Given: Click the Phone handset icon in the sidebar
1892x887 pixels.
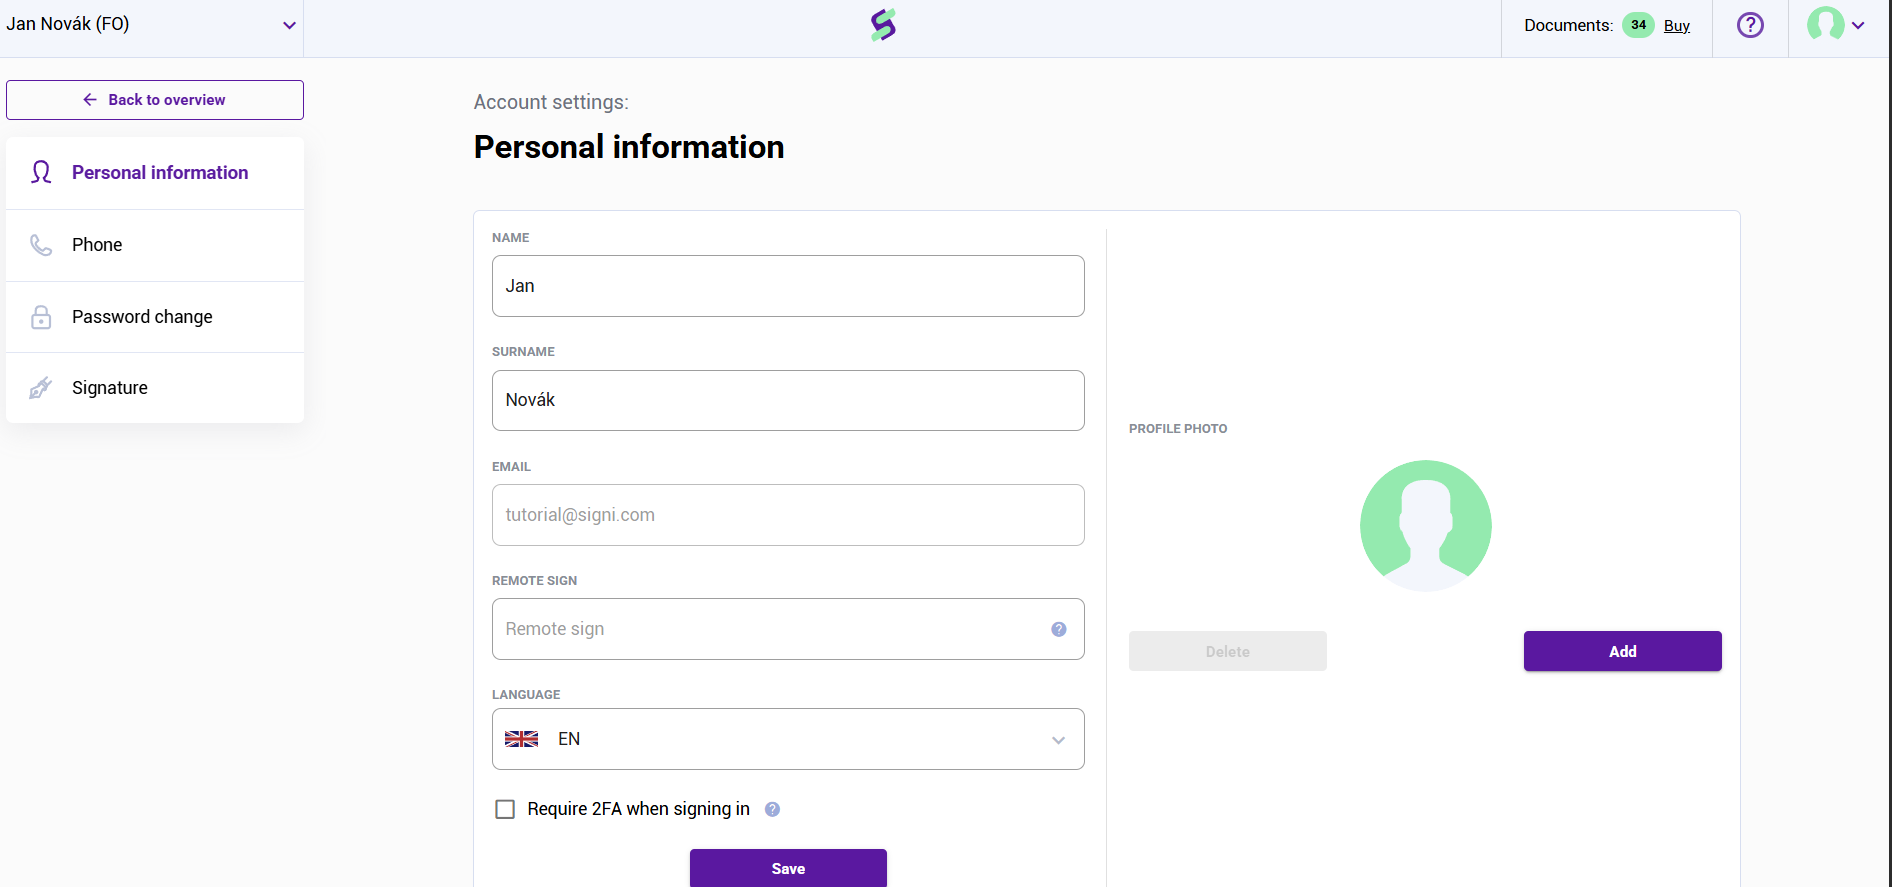Looking at the screenshot, I should click(41, 245).
